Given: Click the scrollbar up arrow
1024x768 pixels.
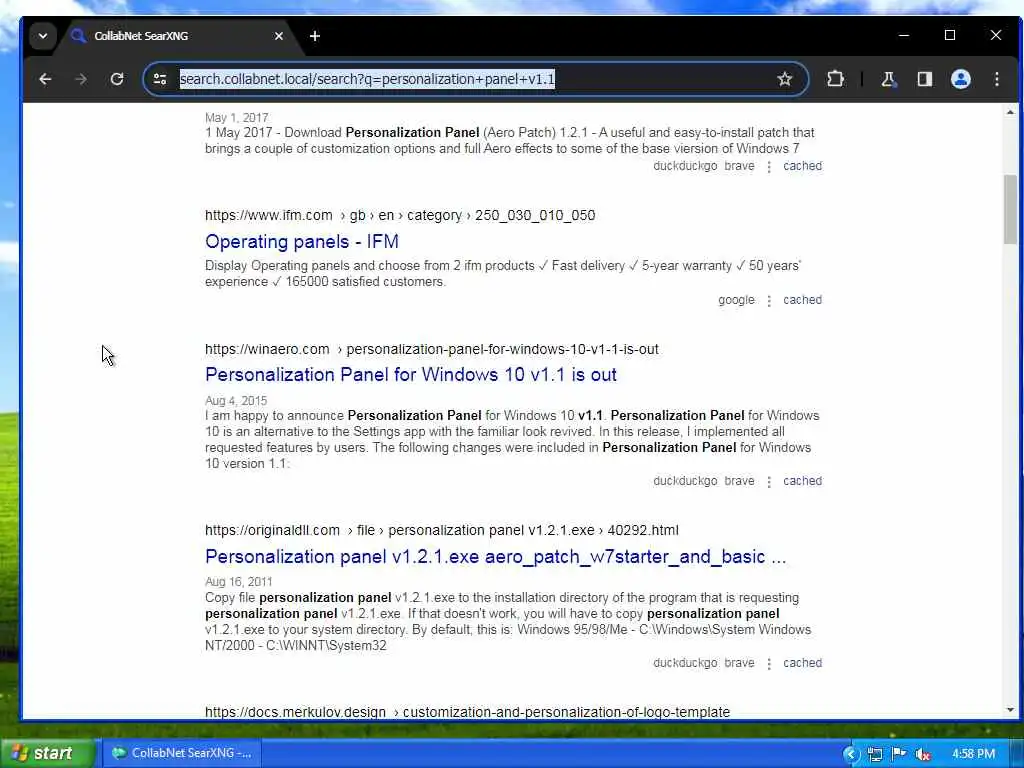Looking at the screenshot, I should 1010,112.
